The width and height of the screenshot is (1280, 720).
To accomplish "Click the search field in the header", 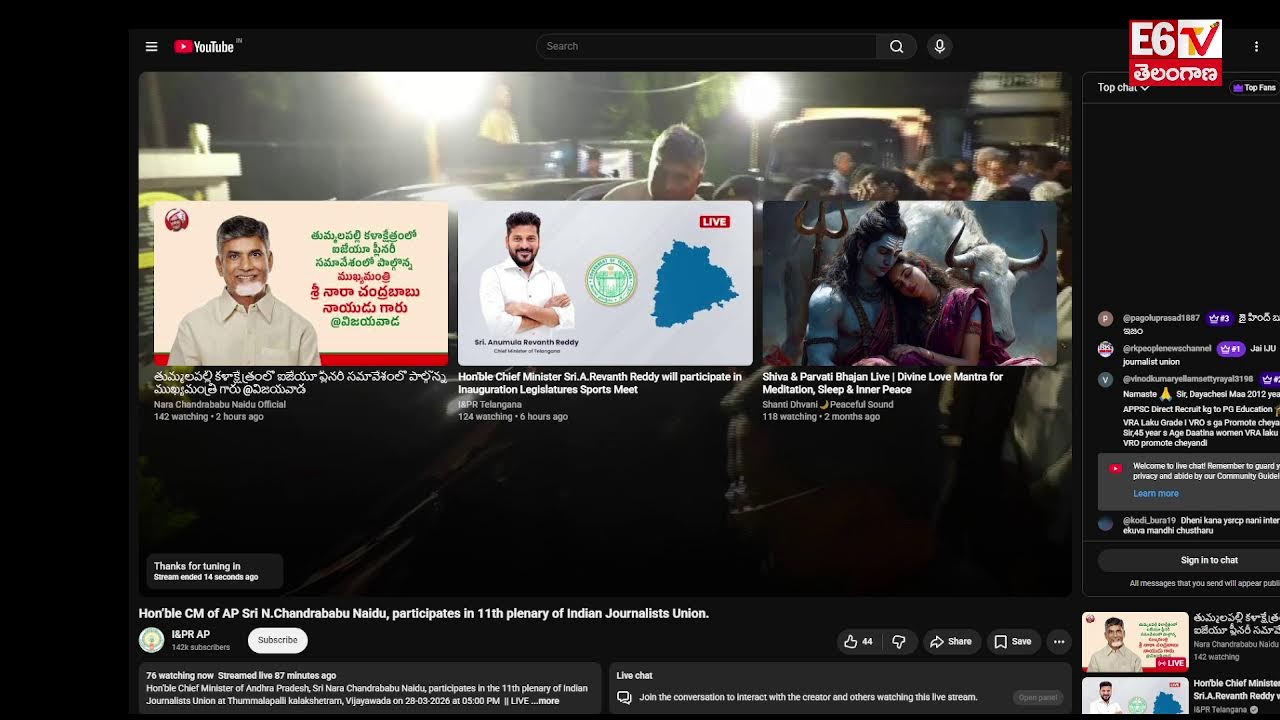I will coord(706,46).
